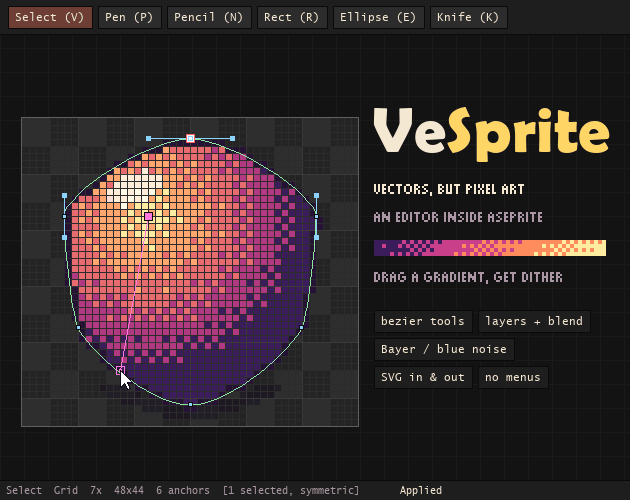Screen dimensions: 630x500
Task: Click "[1 selected, symmetric]" status text
Action: (x=291, y=490)
